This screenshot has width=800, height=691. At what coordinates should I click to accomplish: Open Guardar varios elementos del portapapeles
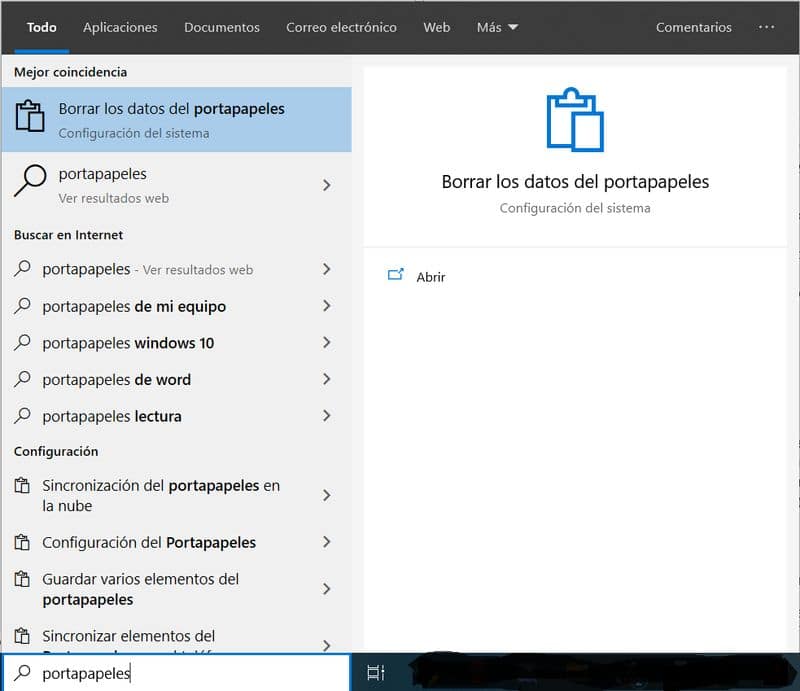click(x=177, y=589)
